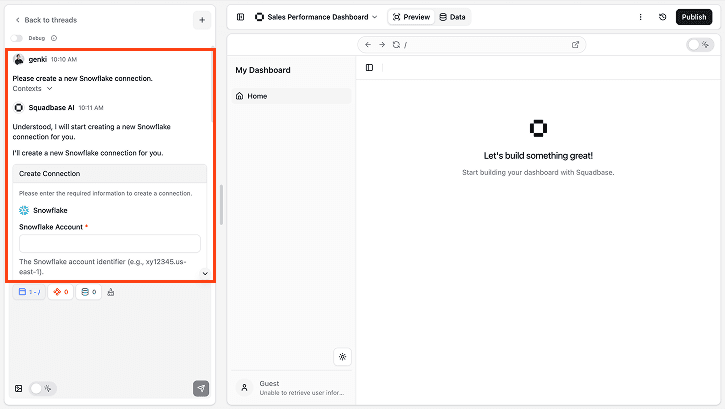Viewport: 725px width, 409px height.
Task: Click the back arrow in preview browser bar
Action: [x=368, y=45]
